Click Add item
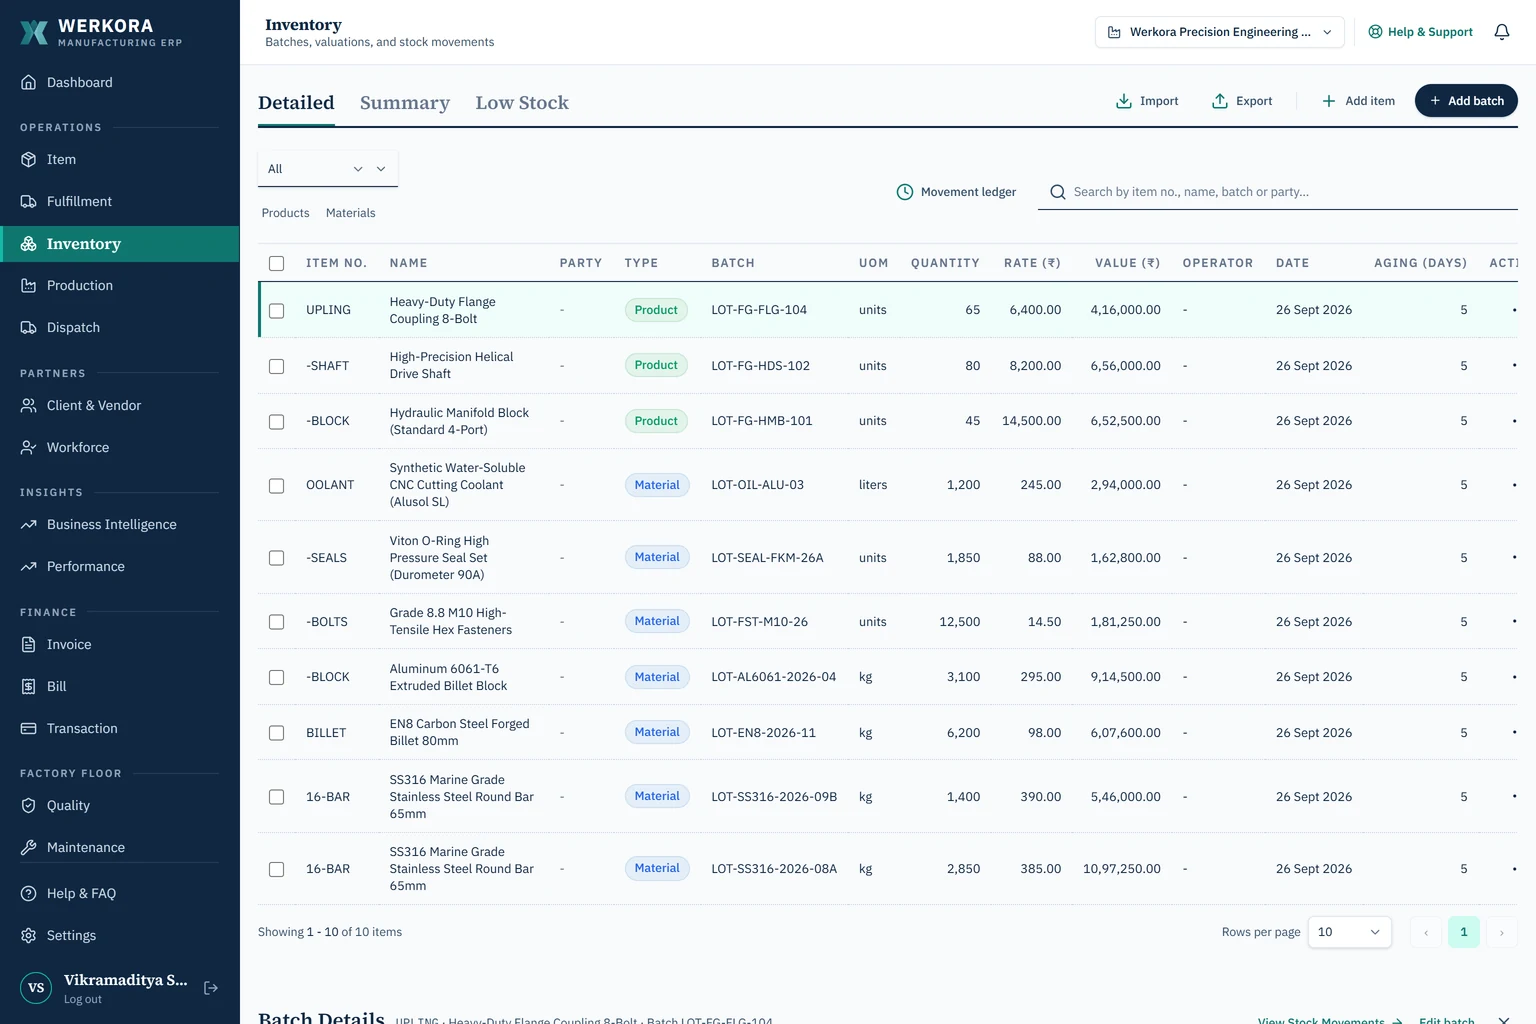Image resolution: width=1536 pixels, height=1024 pixels. tap(1358, 101)
